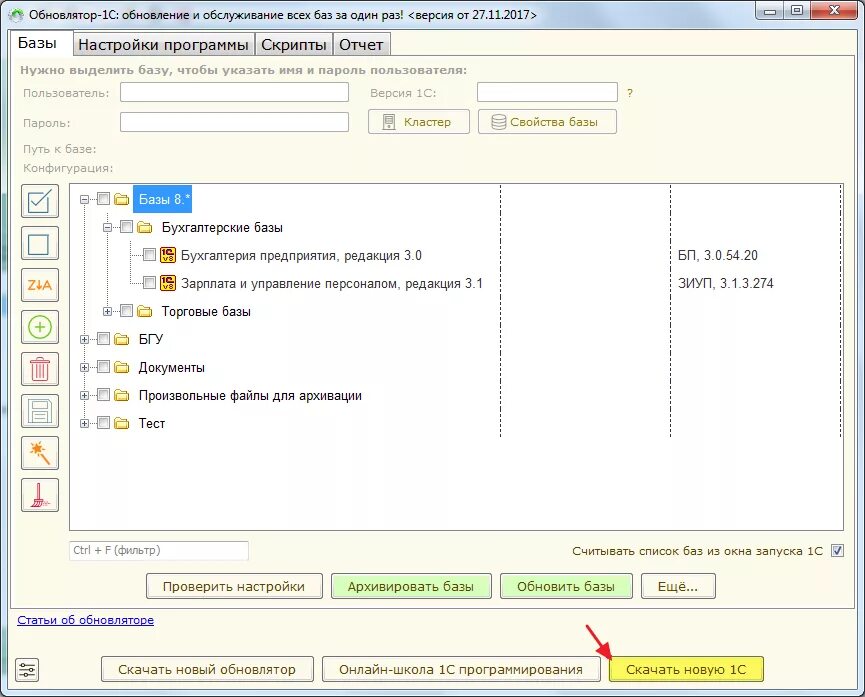This screenshot has width=865, height=697.
Task: Check the Документы checkbox
Action: [x=103, y=367]
